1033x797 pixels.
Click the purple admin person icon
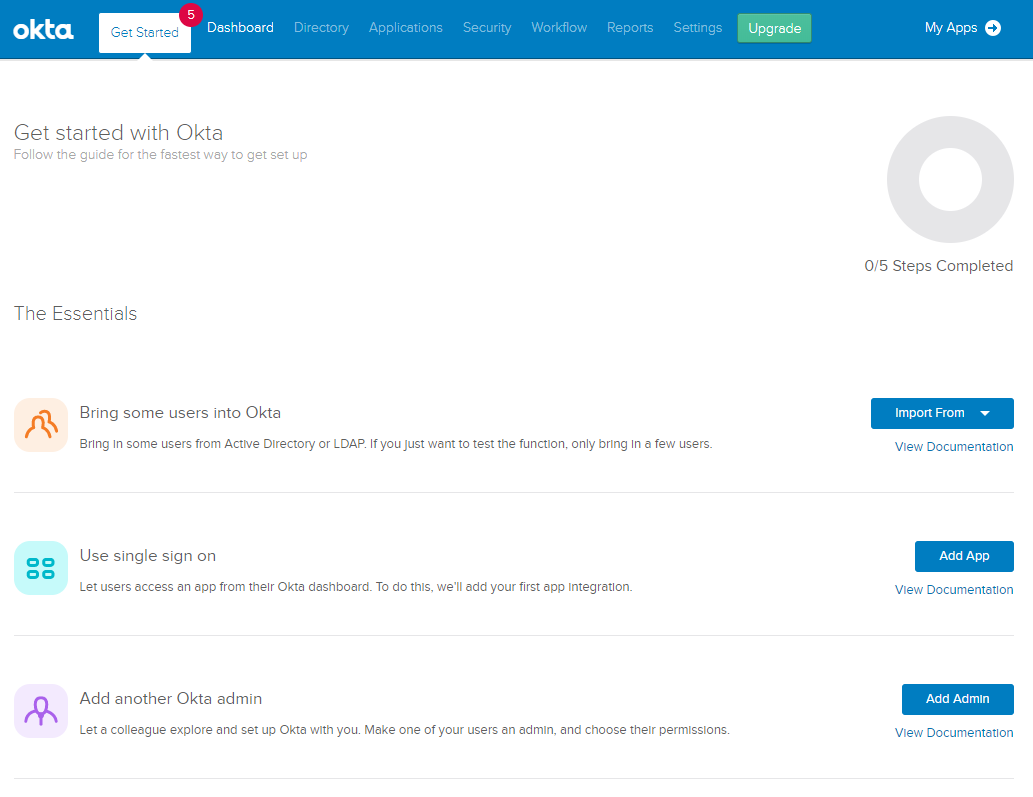pyautogui.click(x=40, y=710)
